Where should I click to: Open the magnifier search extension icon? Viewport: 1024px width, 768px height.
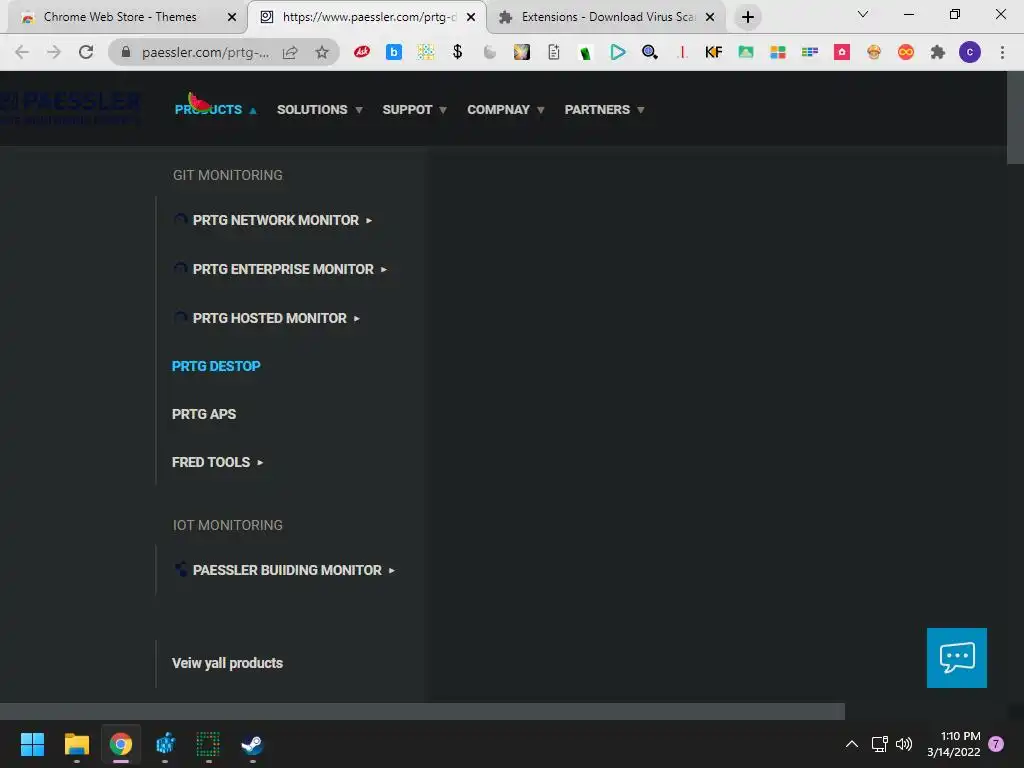[650, 52]
